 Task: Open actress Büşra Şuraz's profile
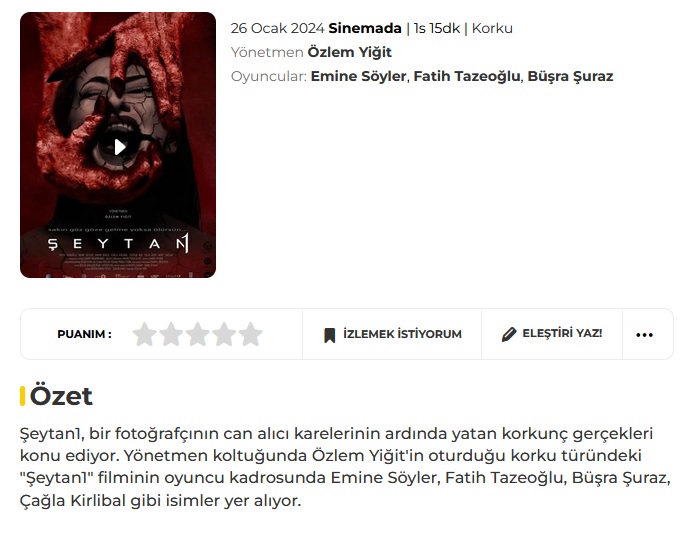tap(570, 76)
